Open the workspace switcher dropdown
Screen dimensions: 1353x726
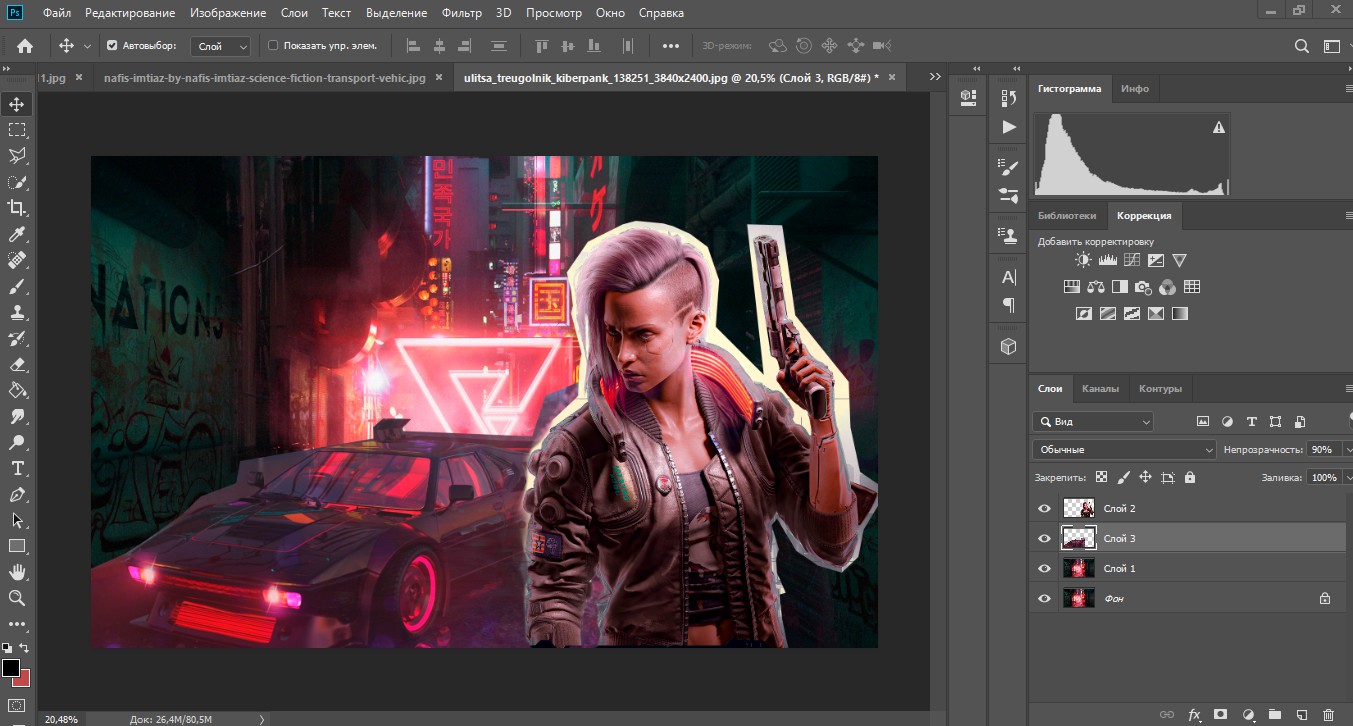(x=1333, y=46)
